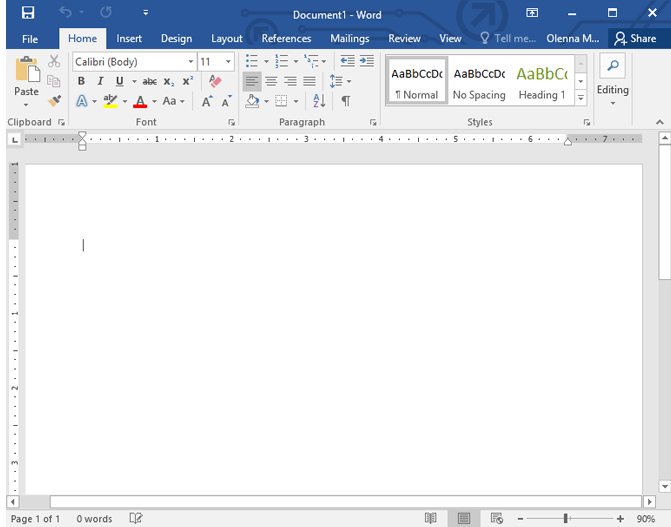Click the Sort A-Z icon
This screenshot has width=671, height=527.
click(319, 101)
